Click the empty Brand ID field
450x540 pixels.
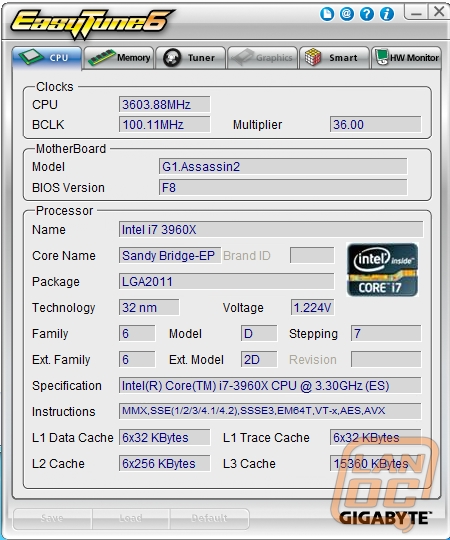click(312, 256)
